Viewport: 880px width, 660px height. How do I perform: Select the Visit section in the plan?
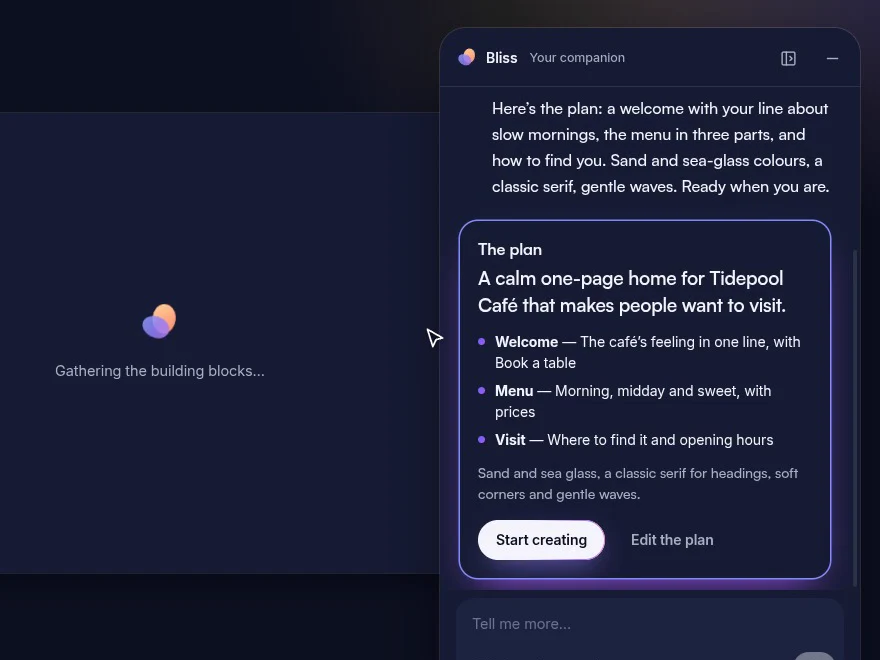coord(634,440)
